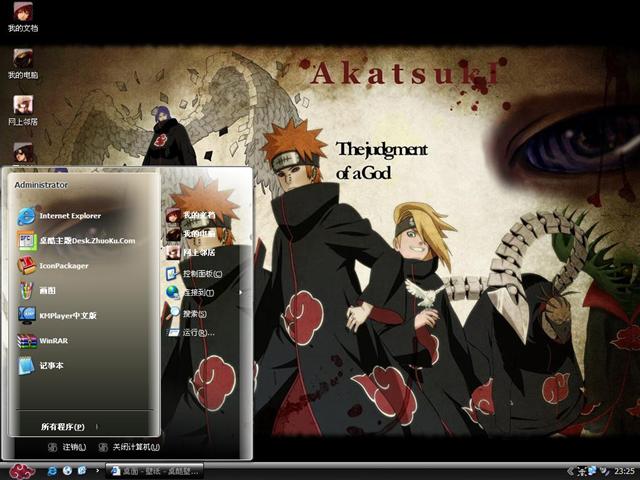Viewport: 640px width, 480px height.
Task: Open WinRAR from the start menu
Action: pos(53,340)
